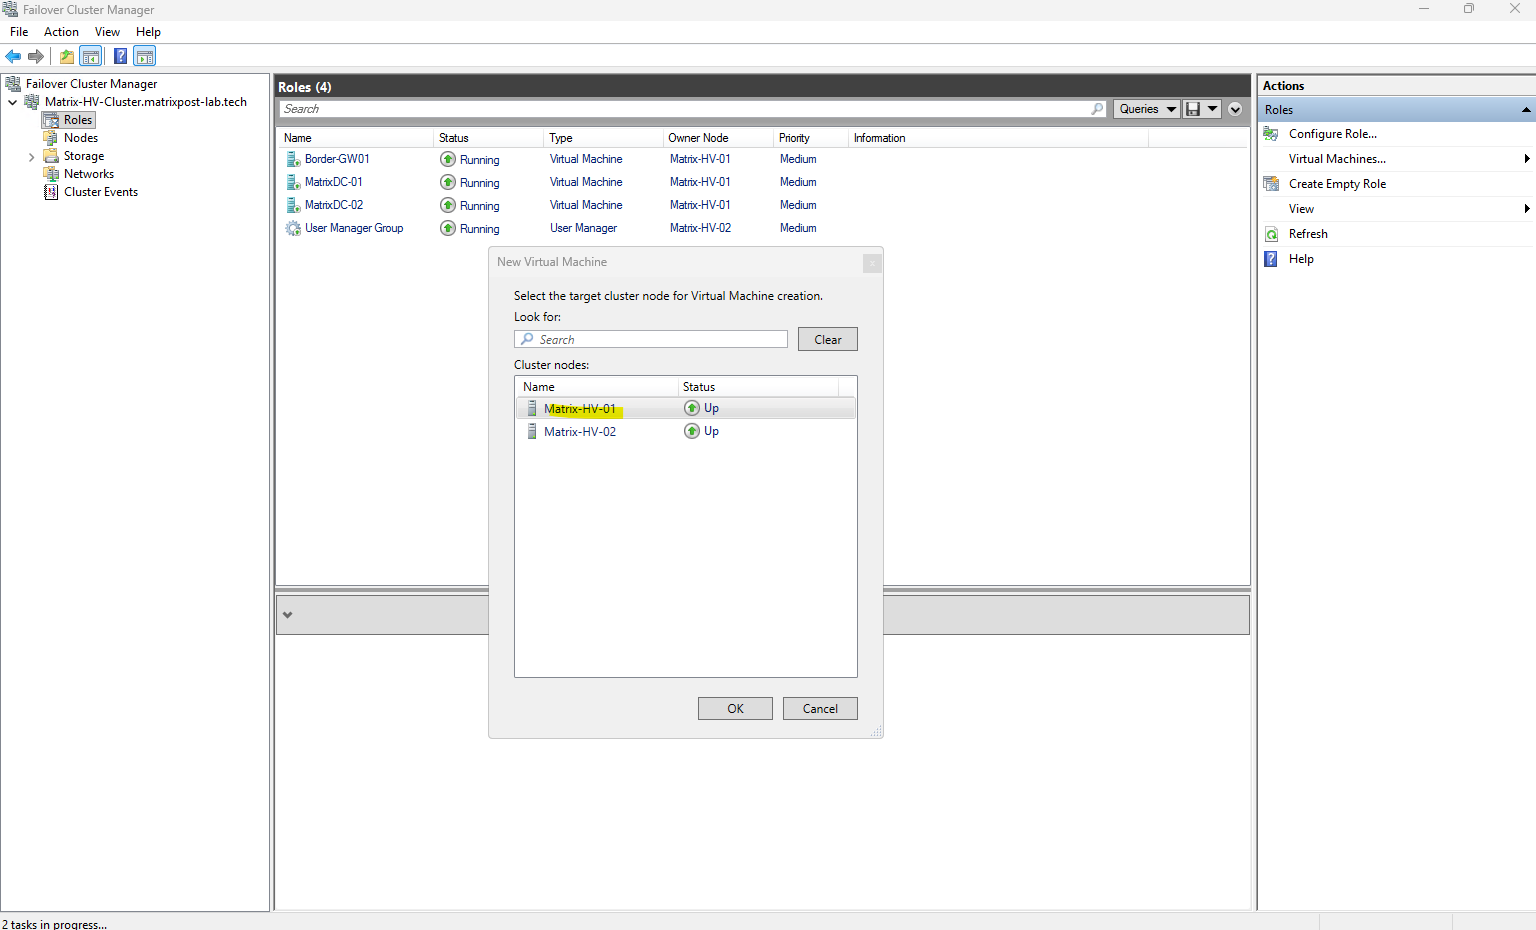Click magnifier icon in Roles search bar

(1098, 109)
